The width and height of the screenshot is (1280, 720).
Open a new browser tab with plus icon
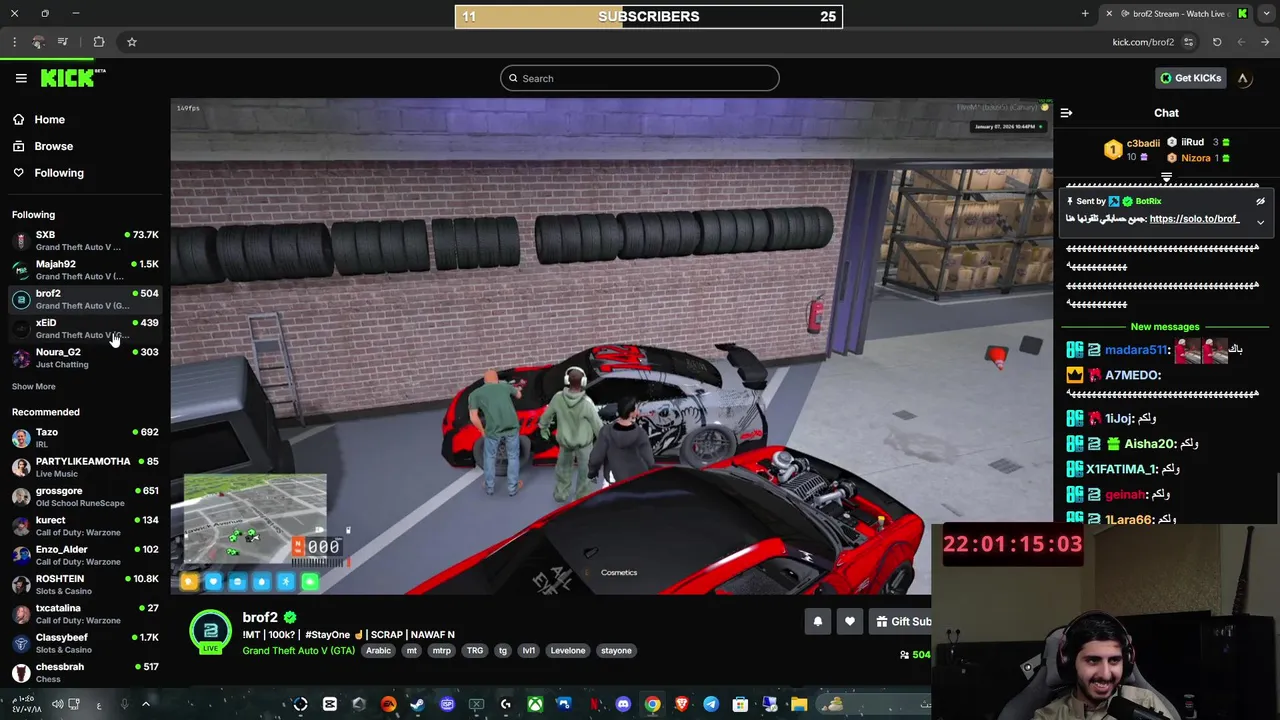coord(1085,14)
